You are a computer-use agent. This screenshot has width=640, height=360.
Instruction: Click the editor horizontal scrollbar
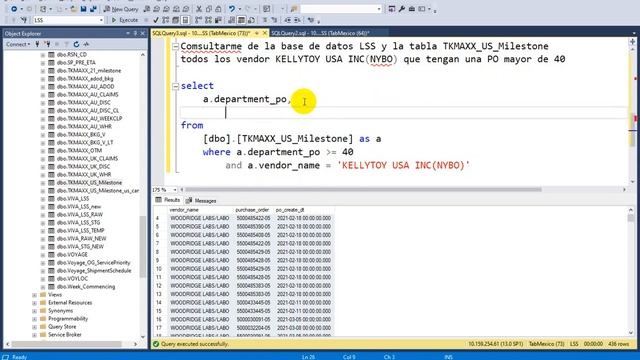363,189
